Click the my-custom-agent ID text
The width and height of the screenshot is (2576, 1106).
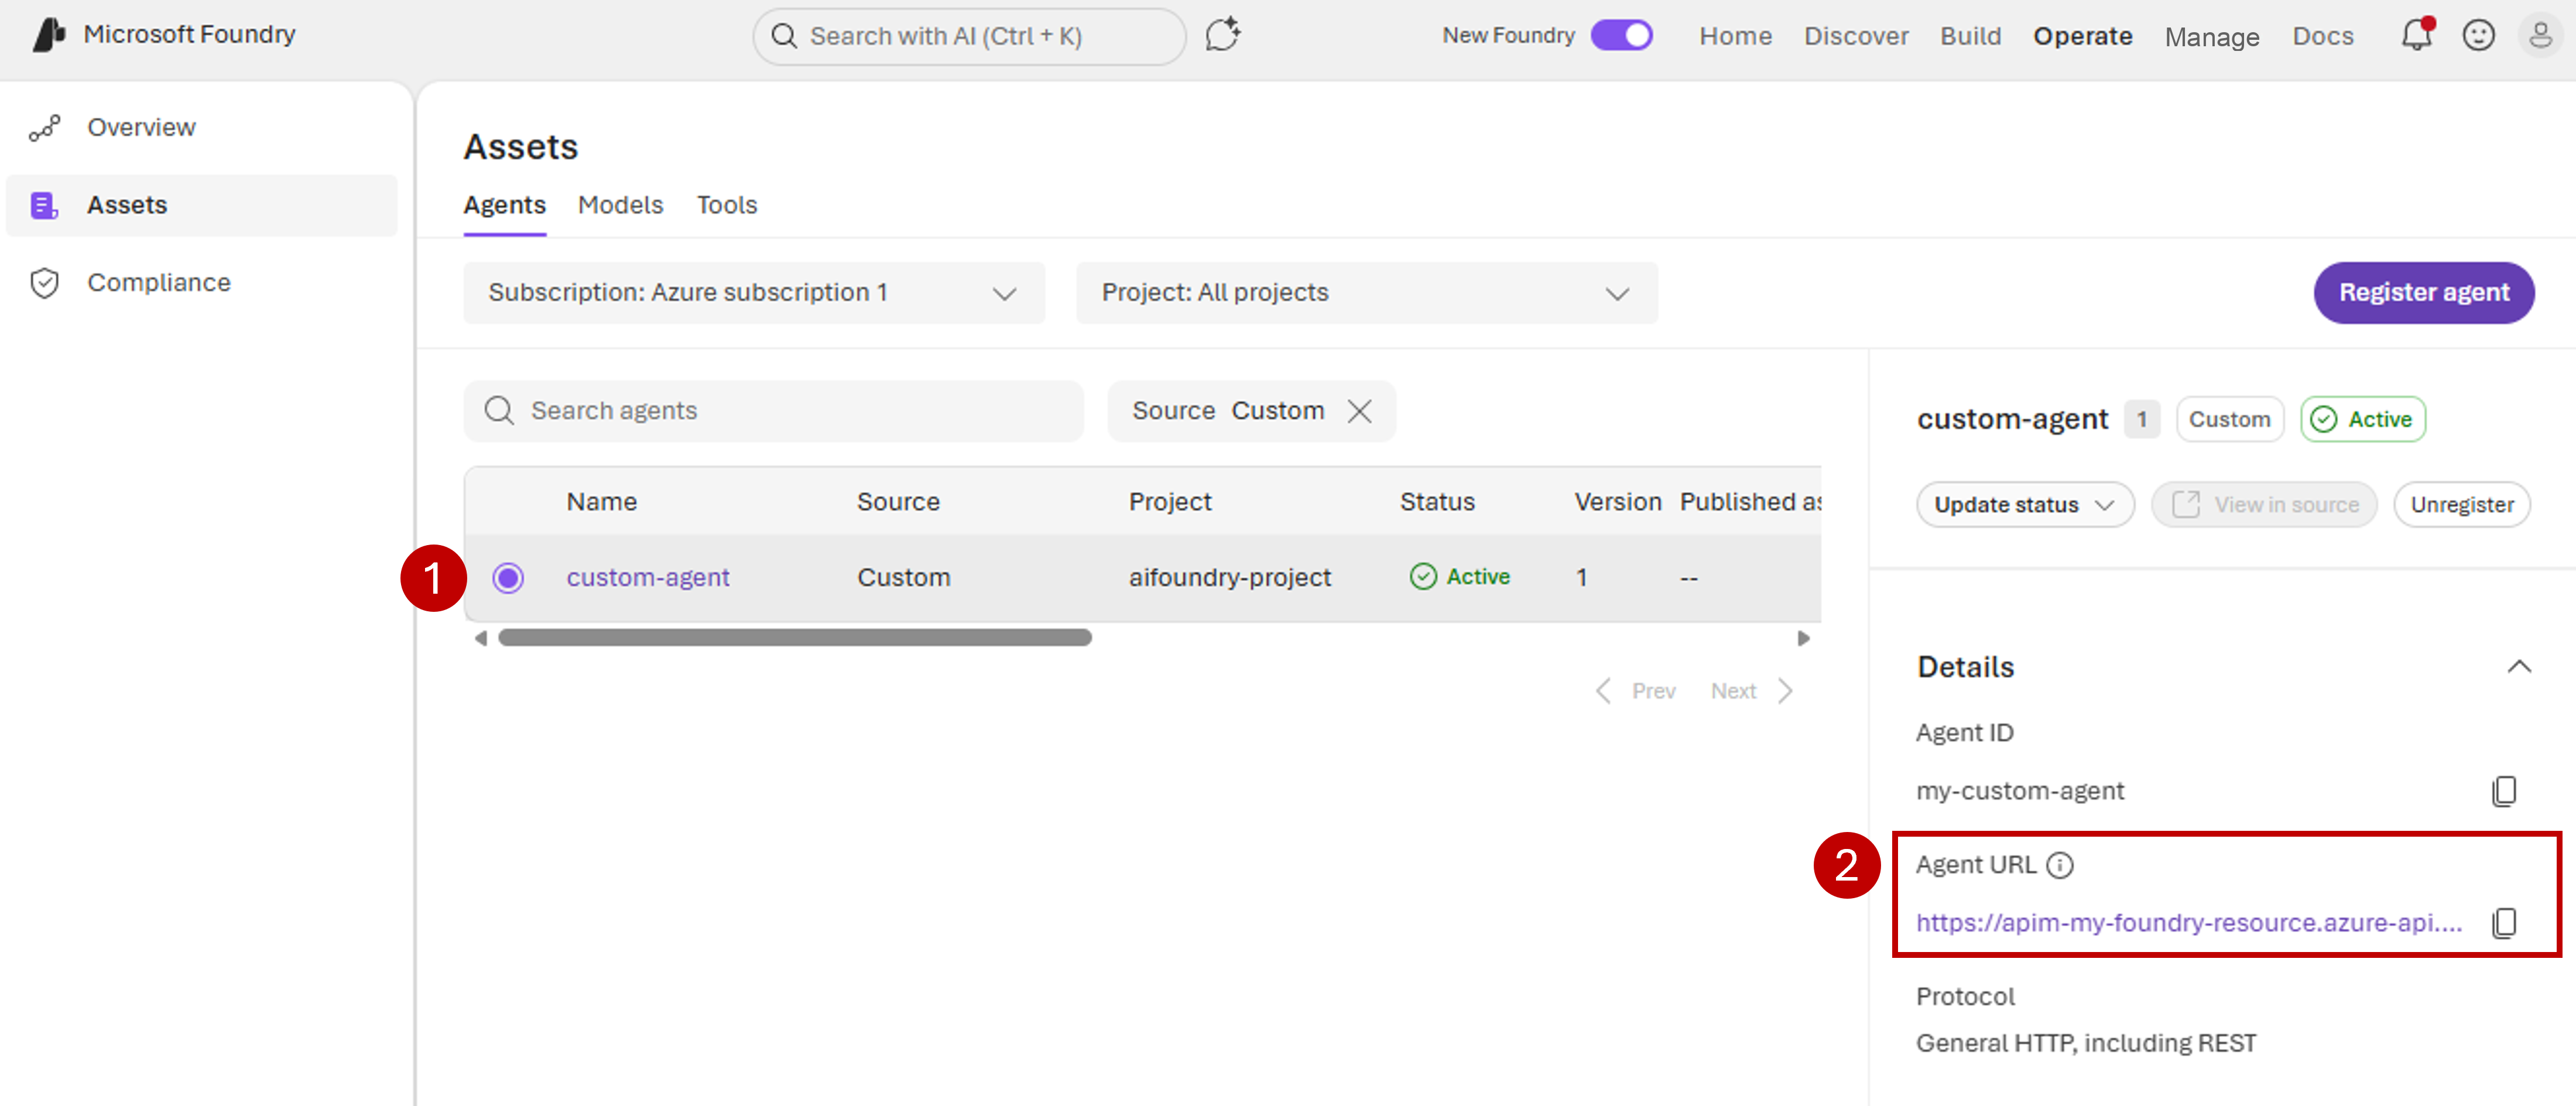pyautogui.click(x=2019, y=791)
